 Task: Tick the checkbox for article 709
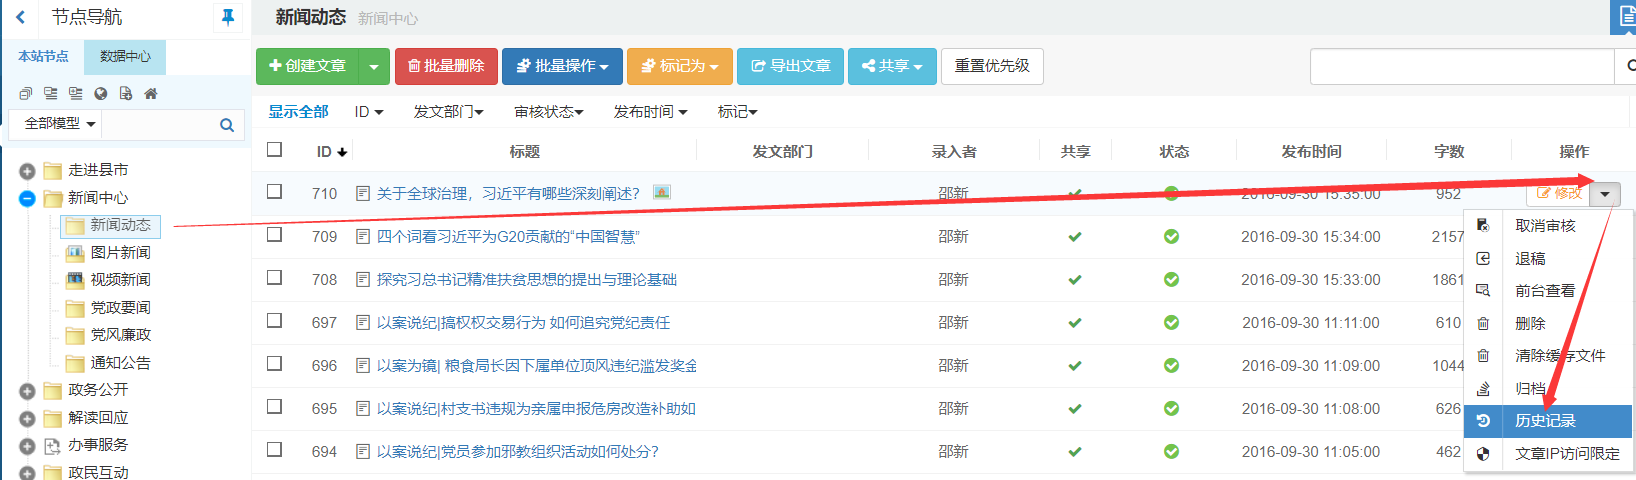(x=274, y=235)
